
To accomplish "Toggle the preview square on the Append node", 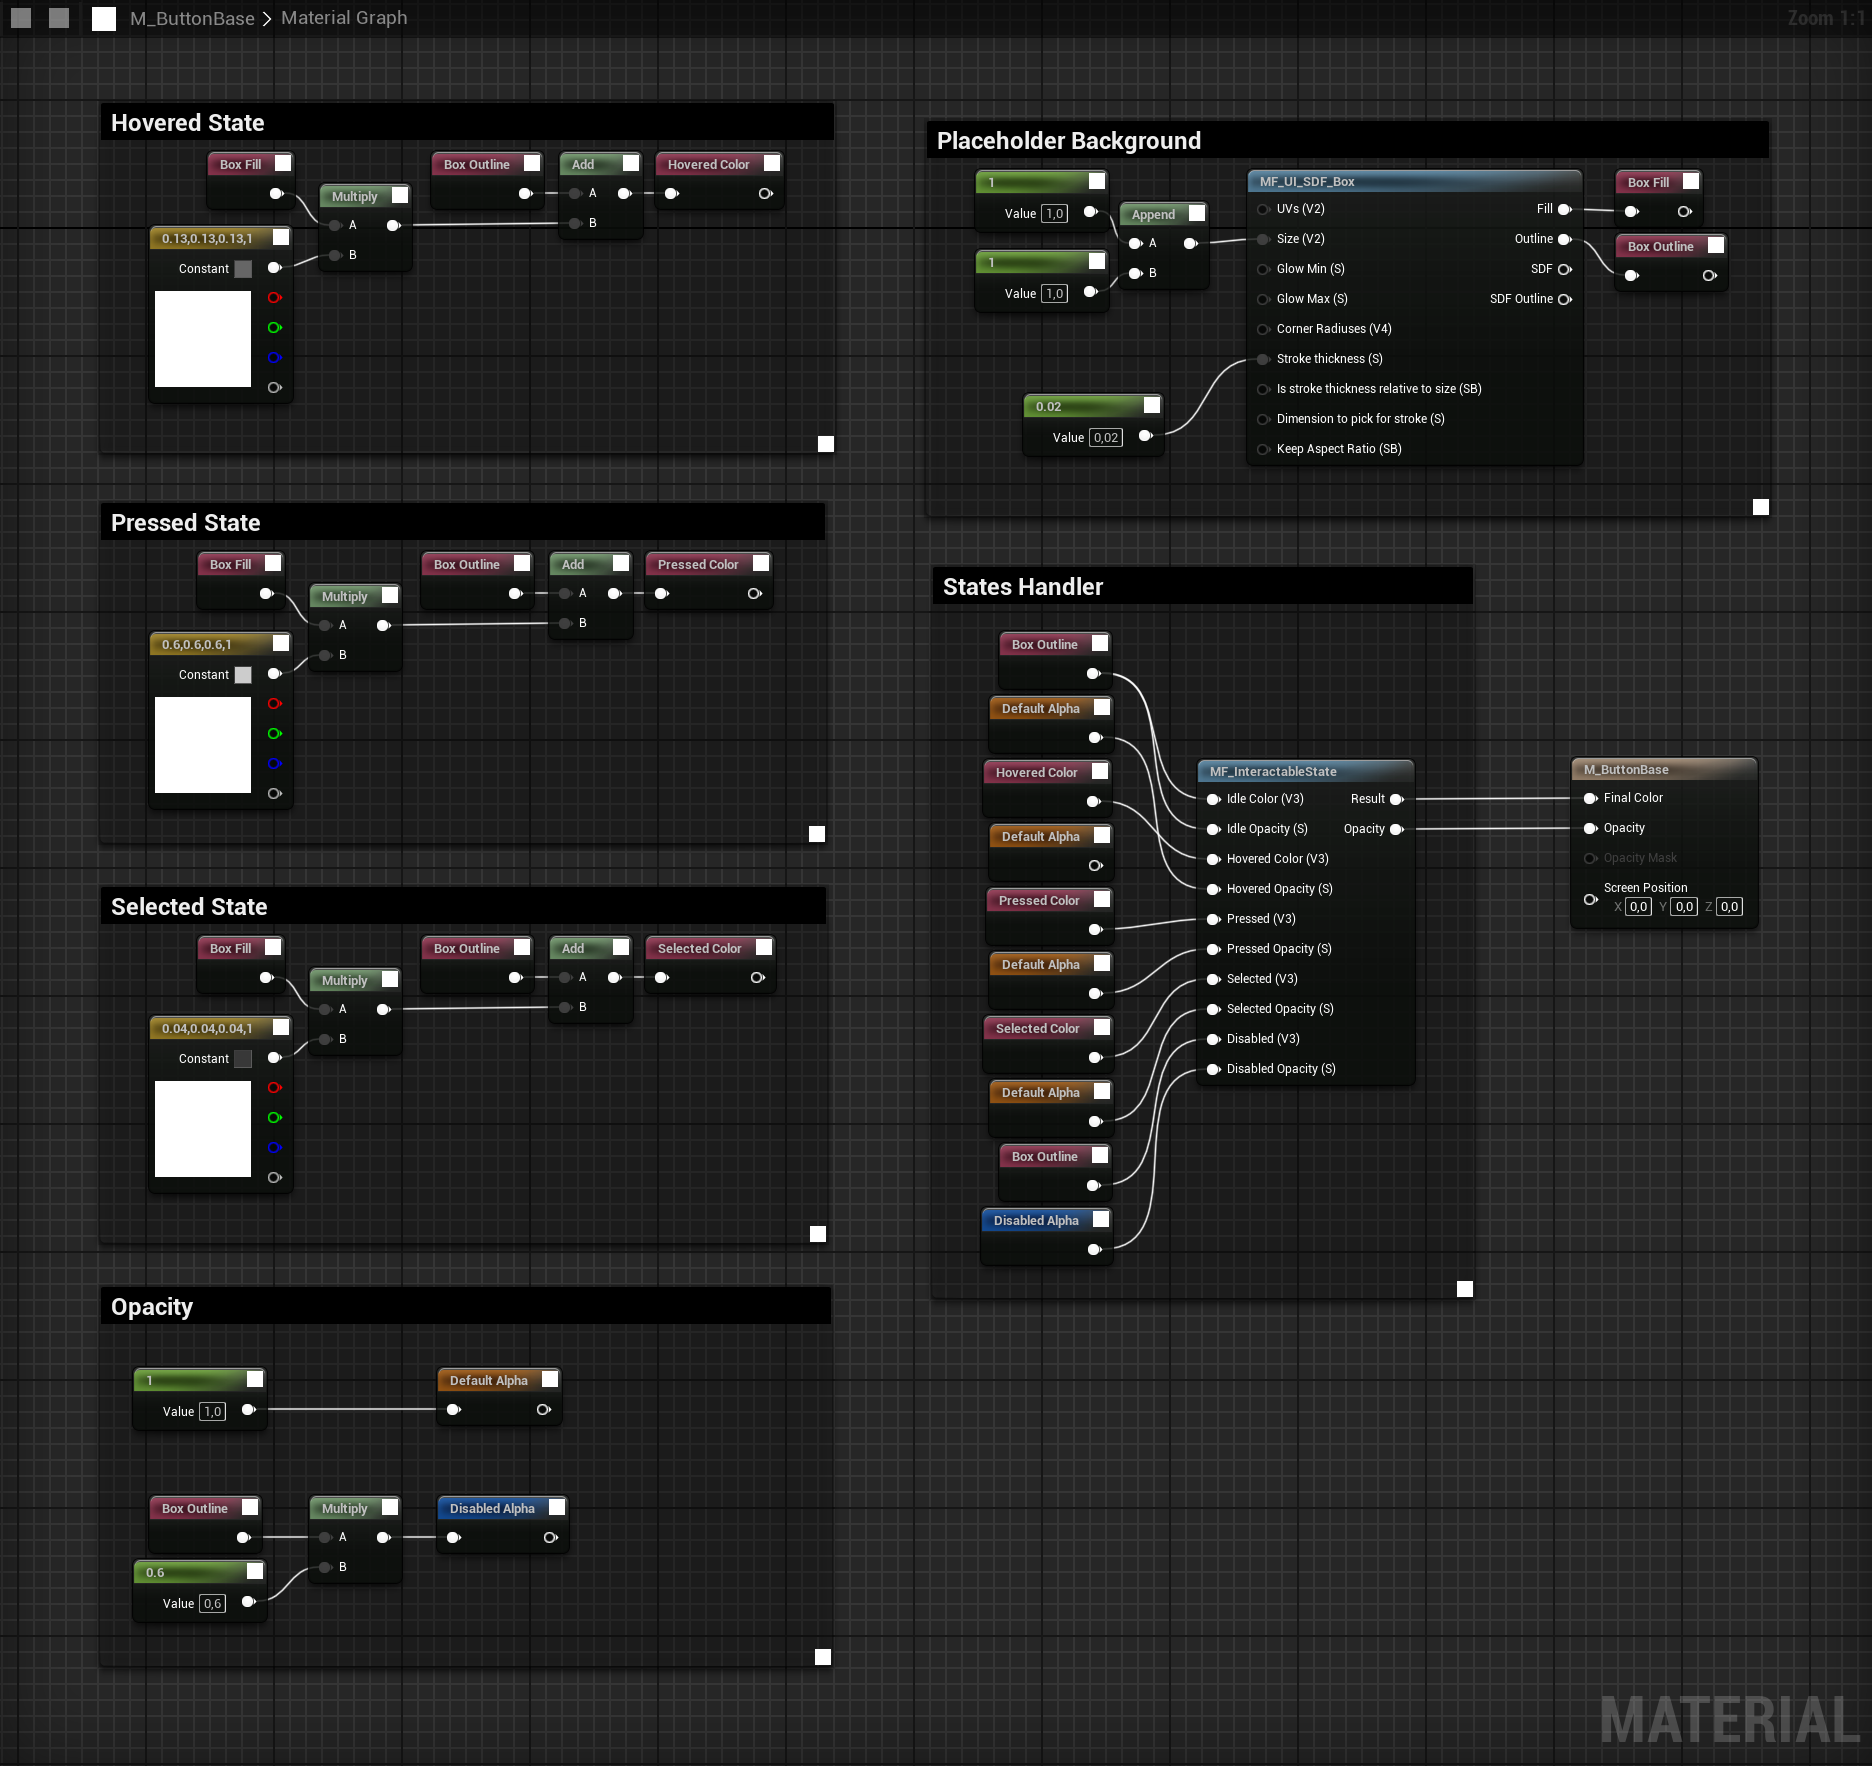I will (1197, 213).
